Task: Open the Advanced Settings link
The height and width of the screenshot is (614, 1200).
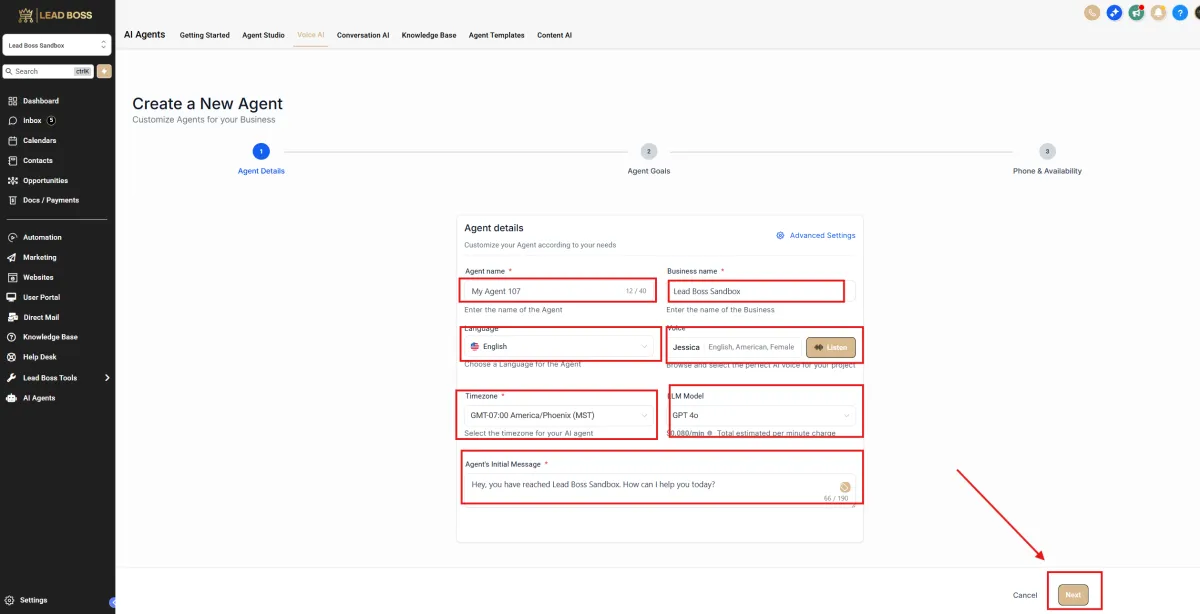Action: 822,236
